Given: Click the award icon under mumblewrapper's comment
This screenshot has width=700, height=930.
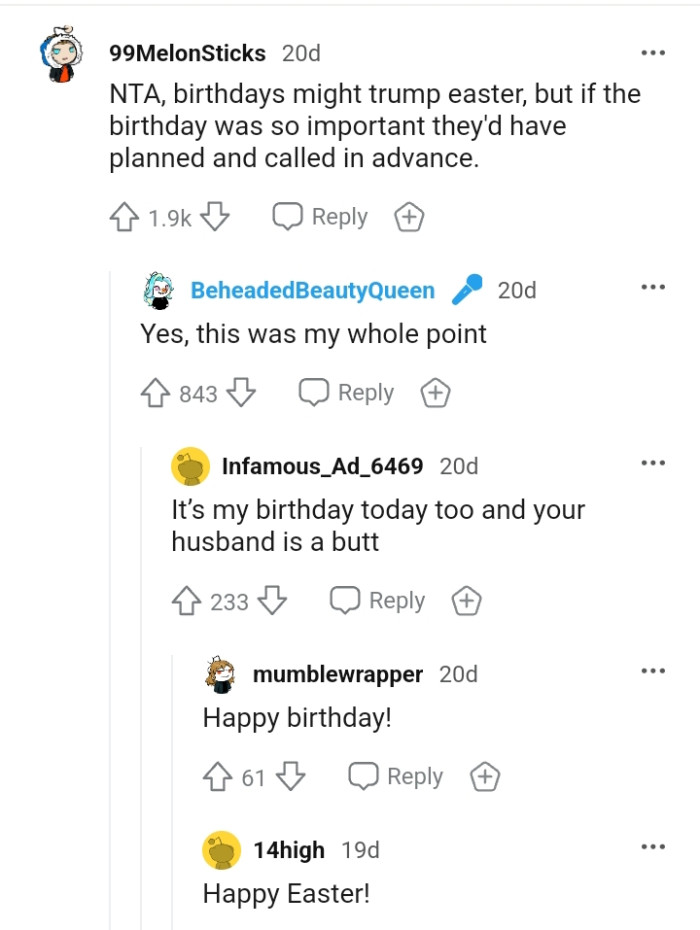Looking at the screenshot, I should point(484,777).
